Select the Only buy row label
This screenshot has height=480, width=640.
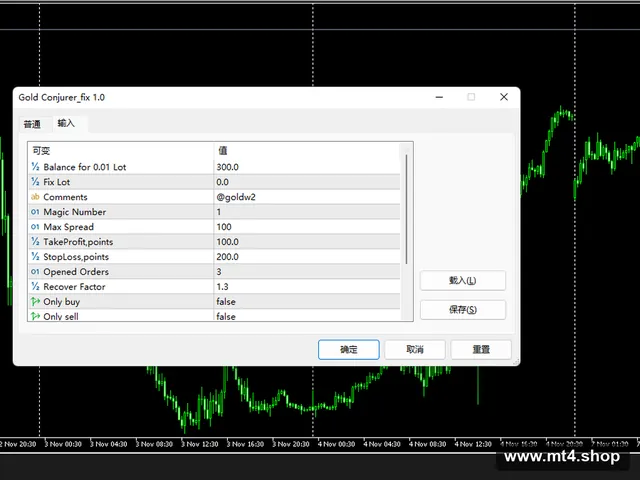tap(61, 302)
